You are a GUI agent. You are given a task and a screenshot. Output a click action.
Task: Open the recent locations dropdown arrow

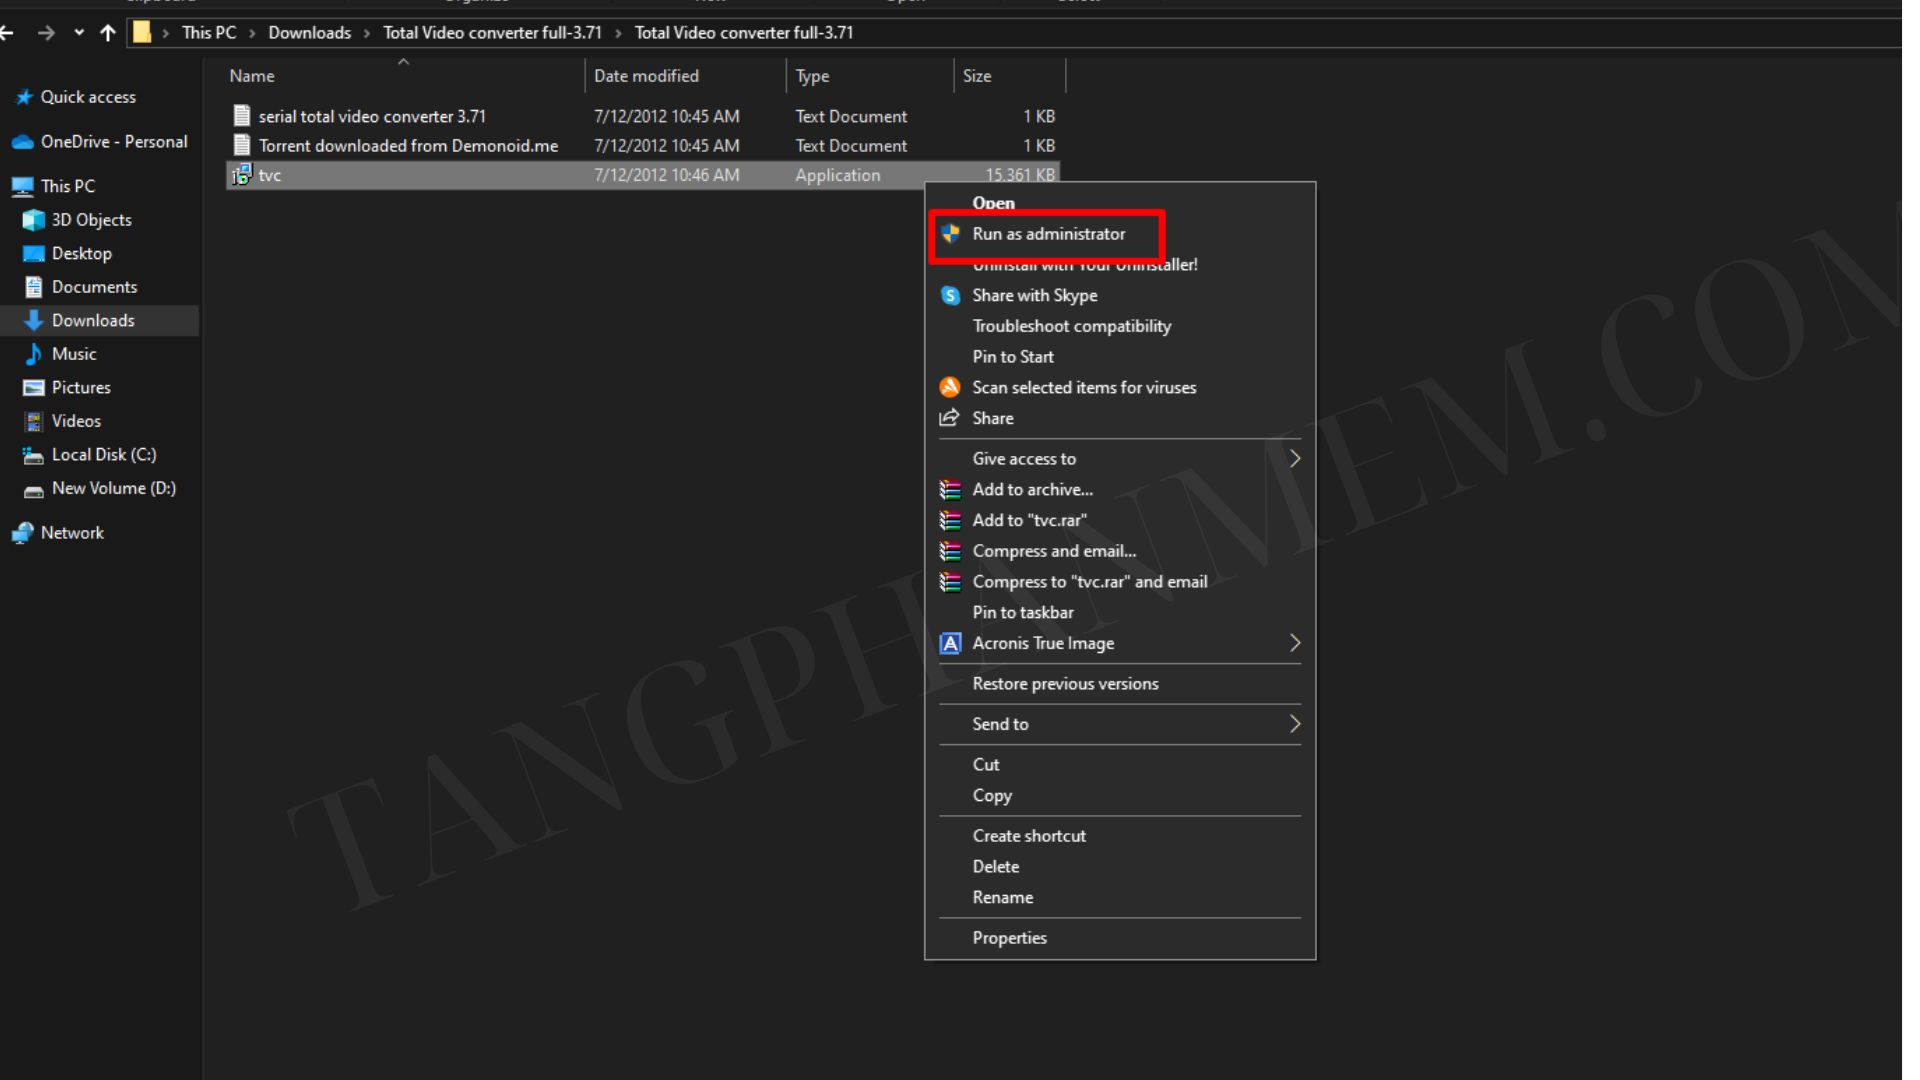[79, 33]
